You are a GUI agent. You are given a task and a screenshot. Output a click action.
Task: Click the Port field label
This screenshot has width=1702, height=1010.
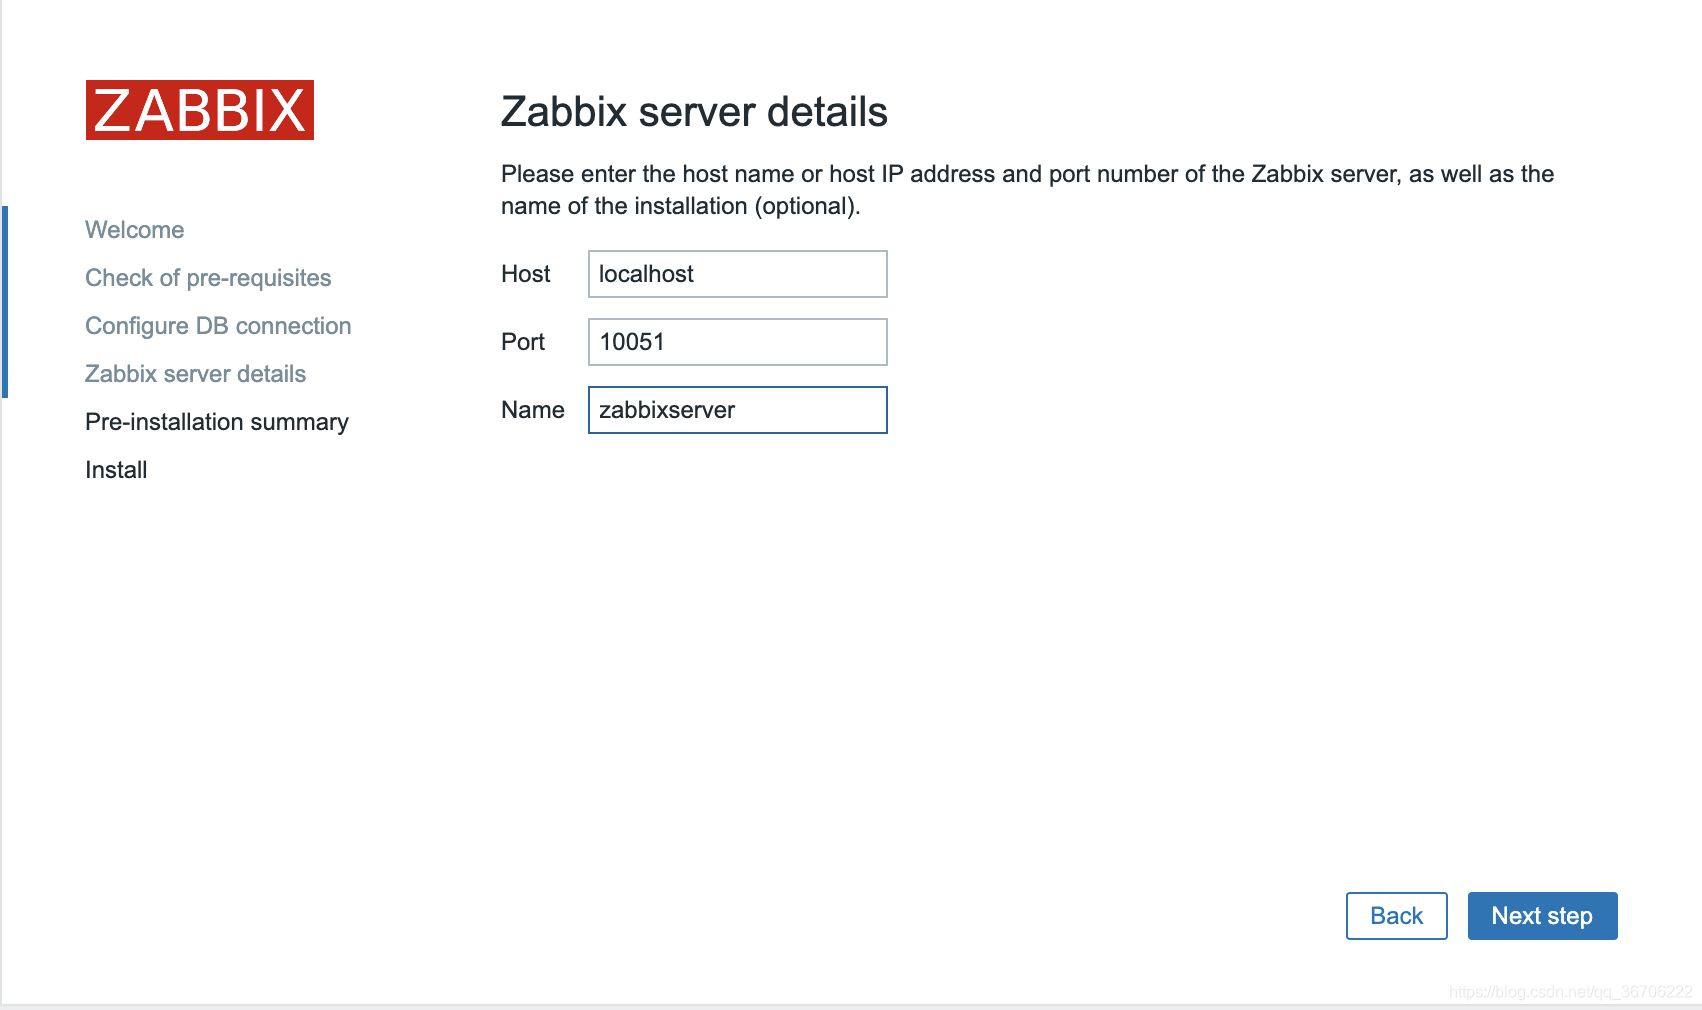point(523,342)
